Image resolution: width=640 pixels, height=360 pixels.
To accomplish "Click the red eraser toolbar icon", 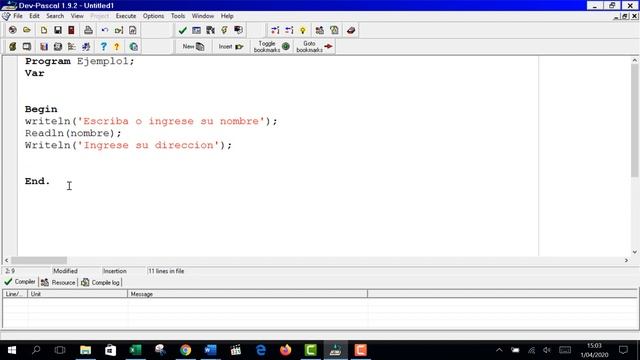I will tap(351, 30).
